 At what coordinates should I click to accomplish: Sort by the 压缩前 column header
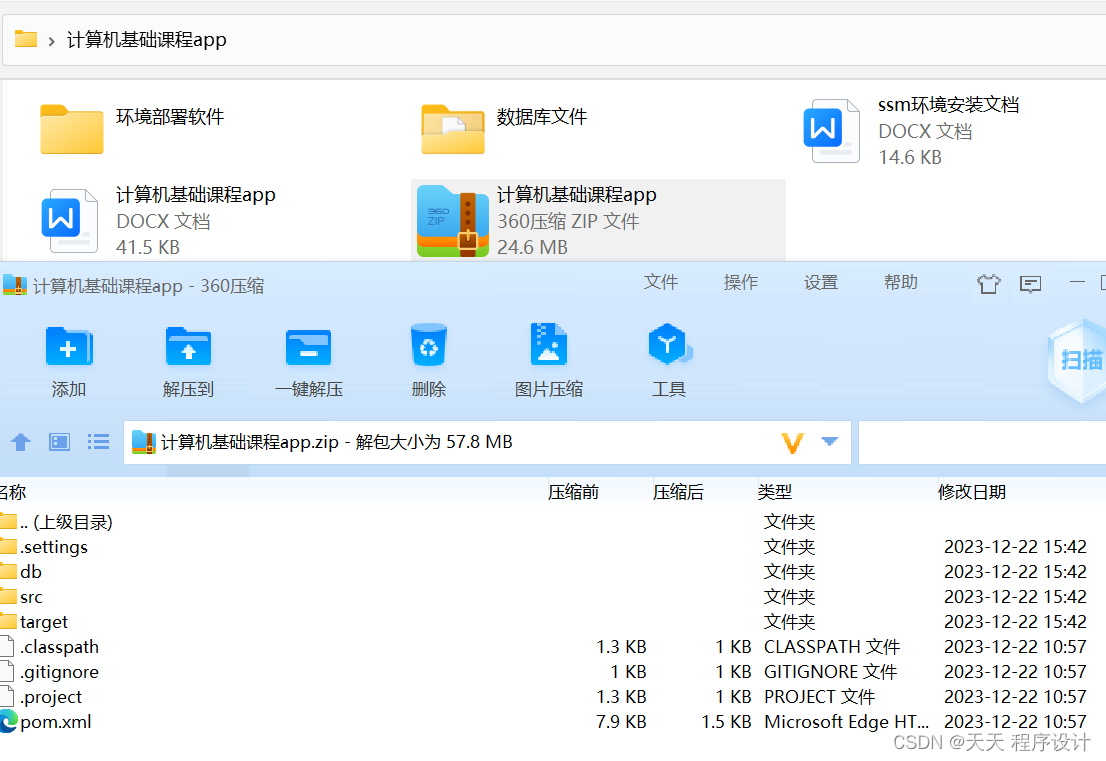point(573,492)
